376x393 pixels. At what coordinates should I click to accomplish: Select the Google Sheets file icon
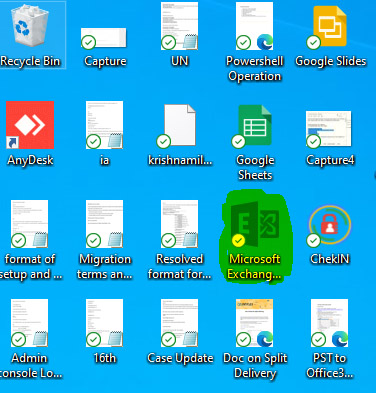(x=253, y=126)
